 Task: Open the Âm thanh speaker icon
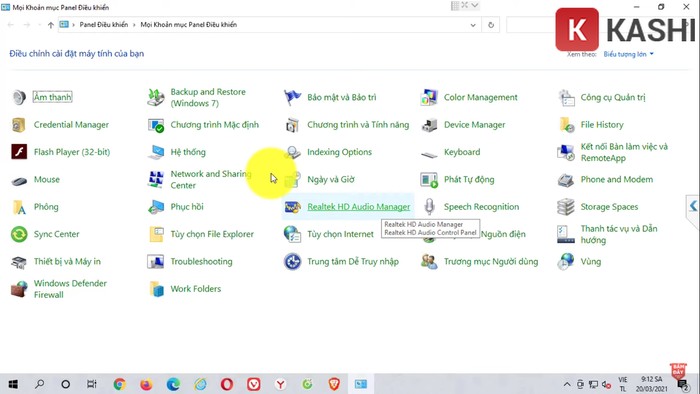(x=19, y=97)
